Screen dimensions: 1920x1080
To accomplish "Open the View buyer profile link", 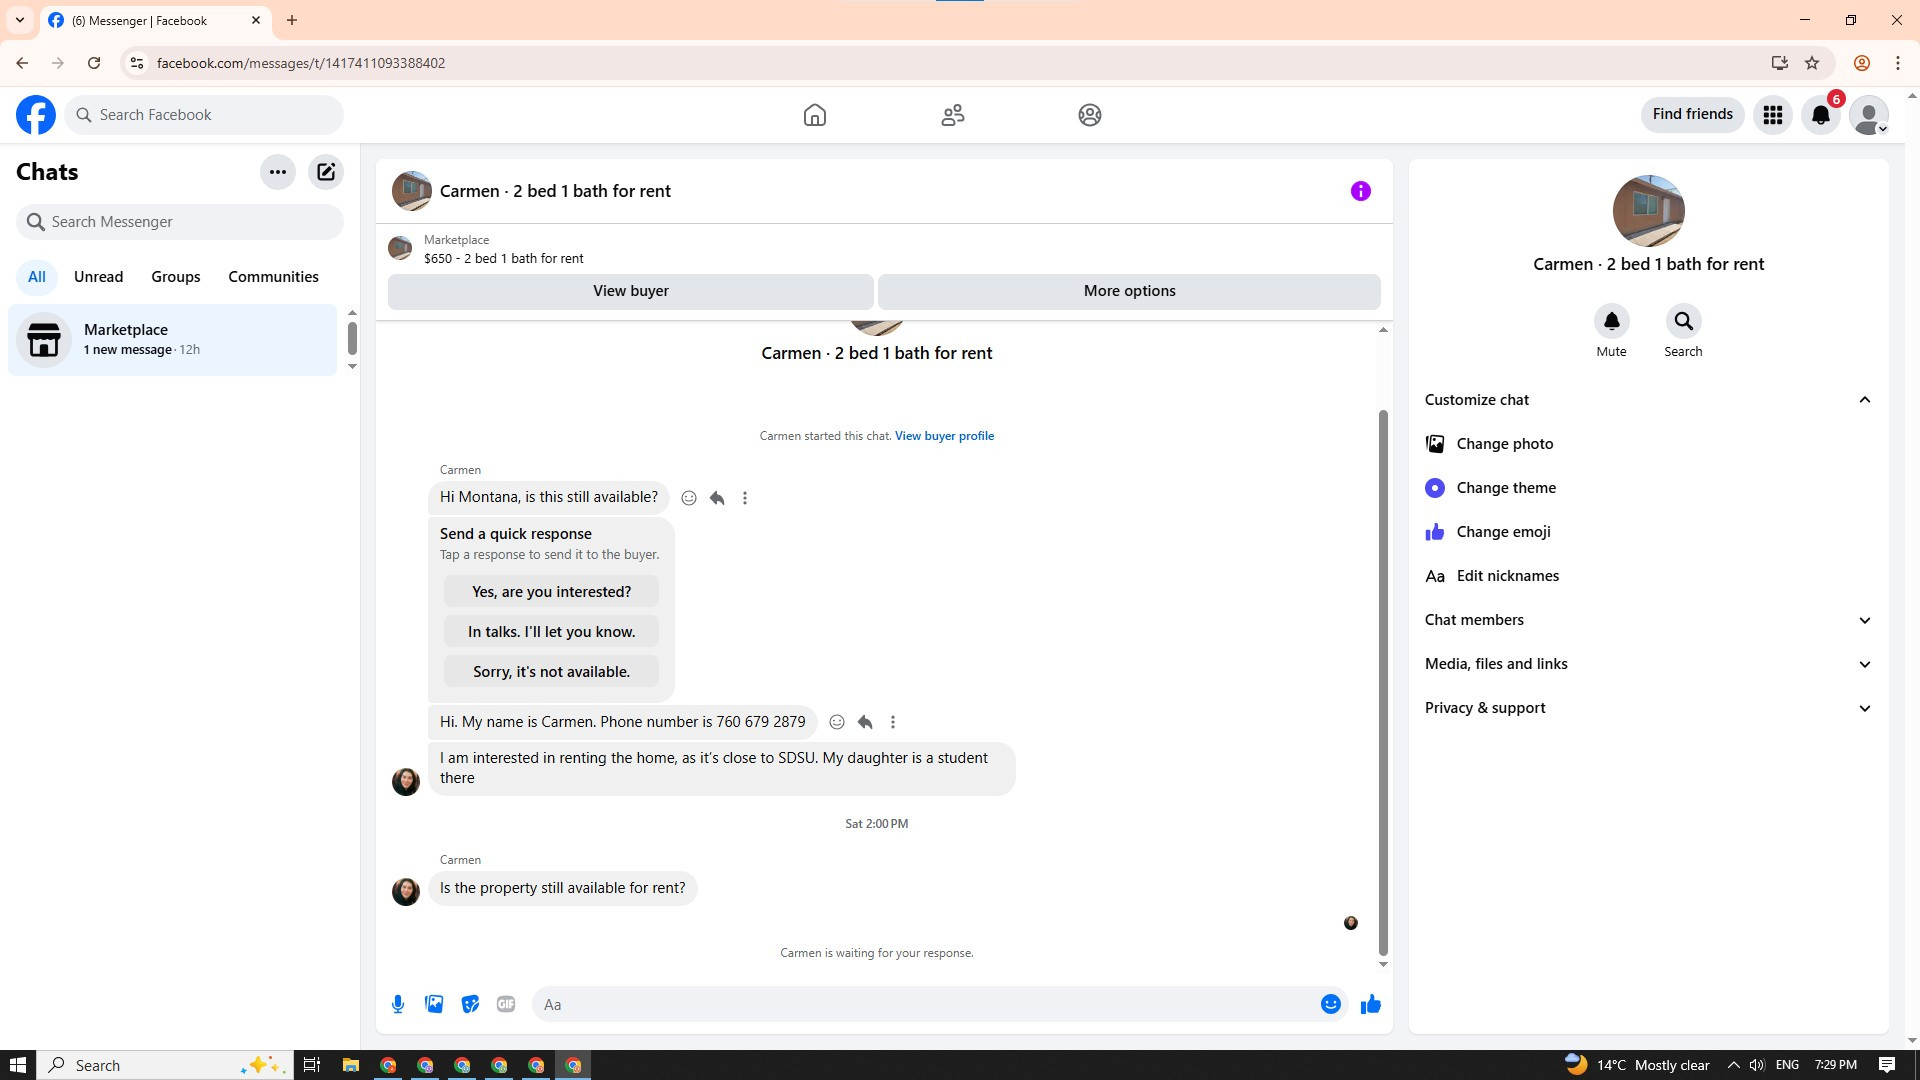I will point(944,436).
